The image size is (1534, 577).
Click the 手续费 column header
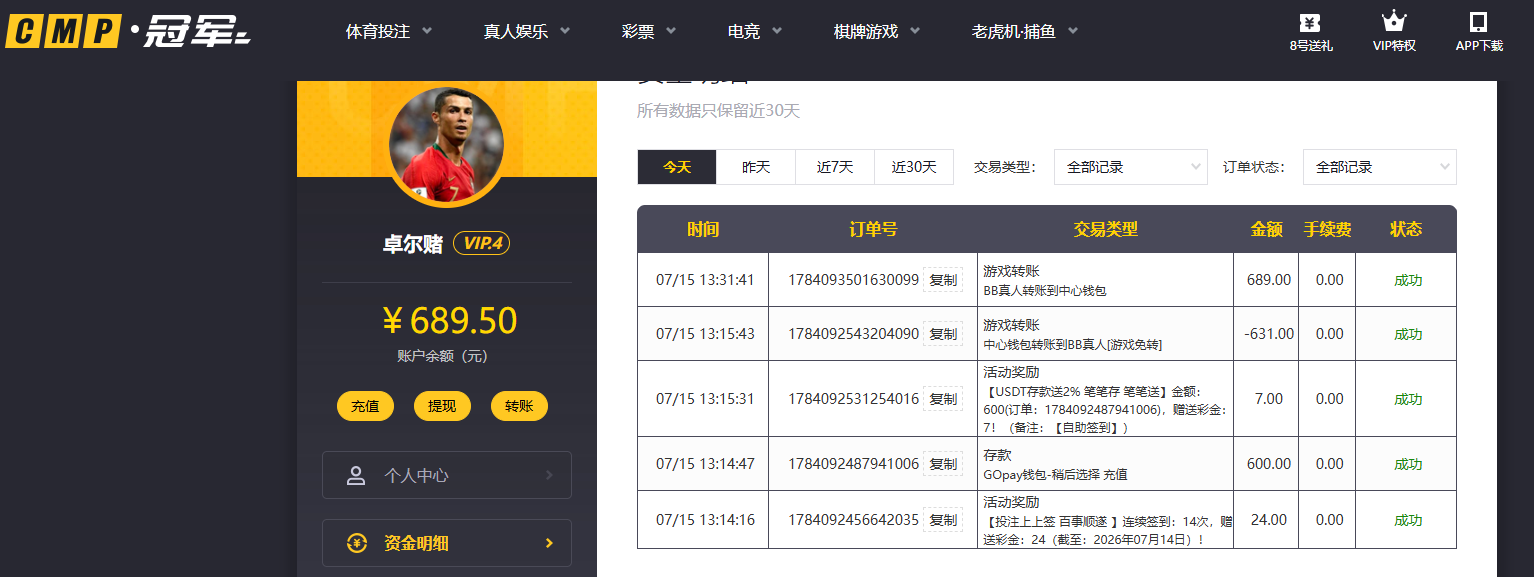[1328, 229]
